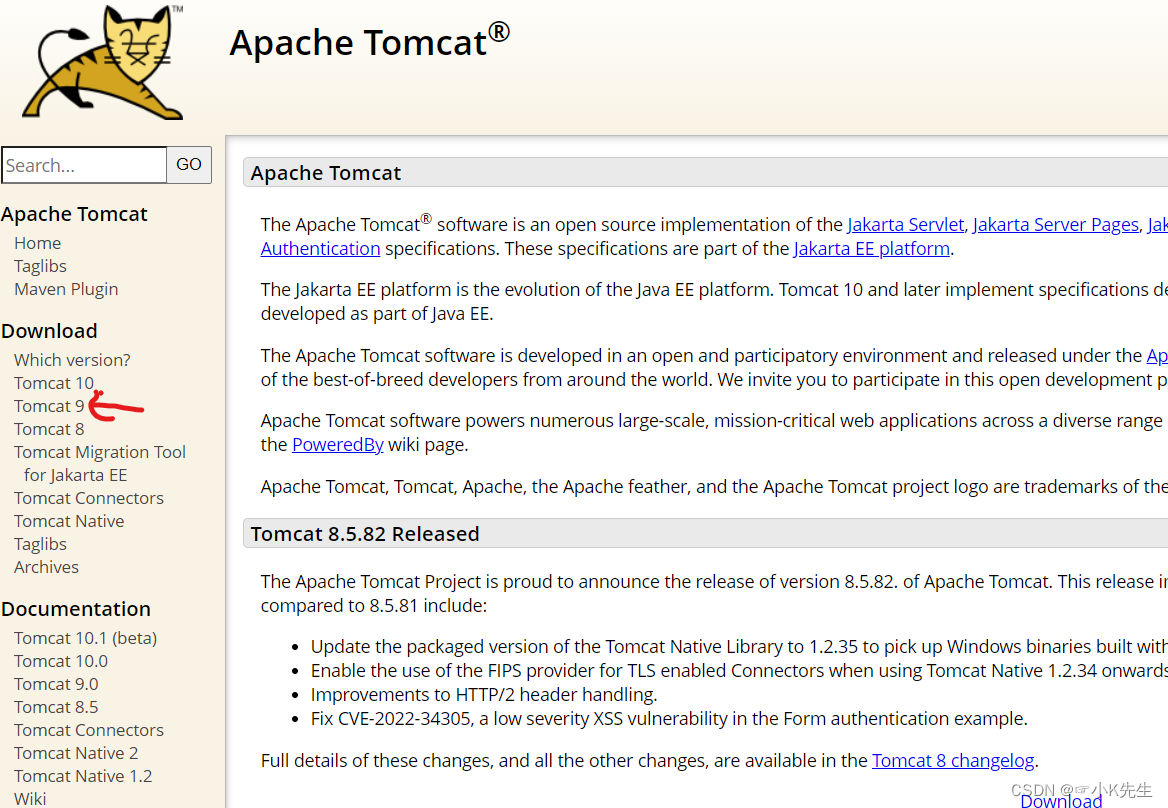Follow the Jakarta Server Pages hyperlink
Screen dimensions: 1168x808
click(x=1056, y=225)
